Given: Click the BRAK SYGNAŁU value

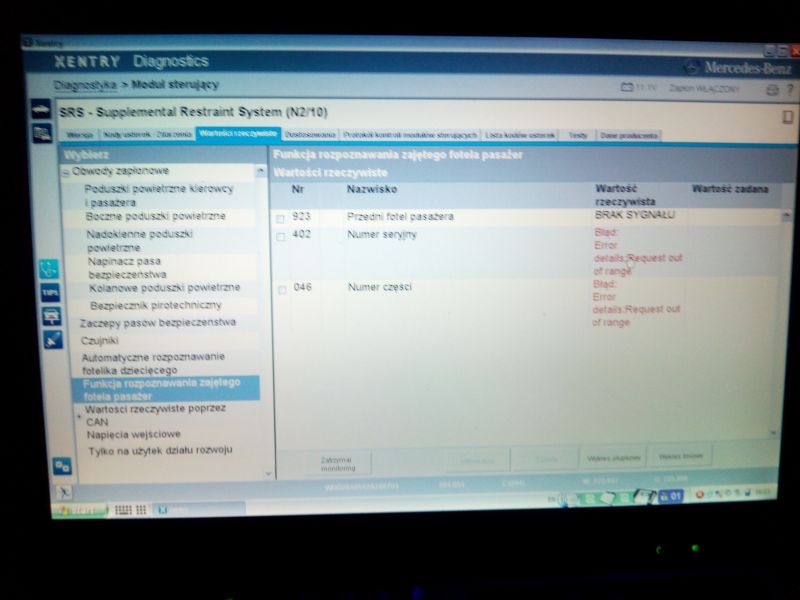Looking at the screenshot, I should (x=635, y=215).
